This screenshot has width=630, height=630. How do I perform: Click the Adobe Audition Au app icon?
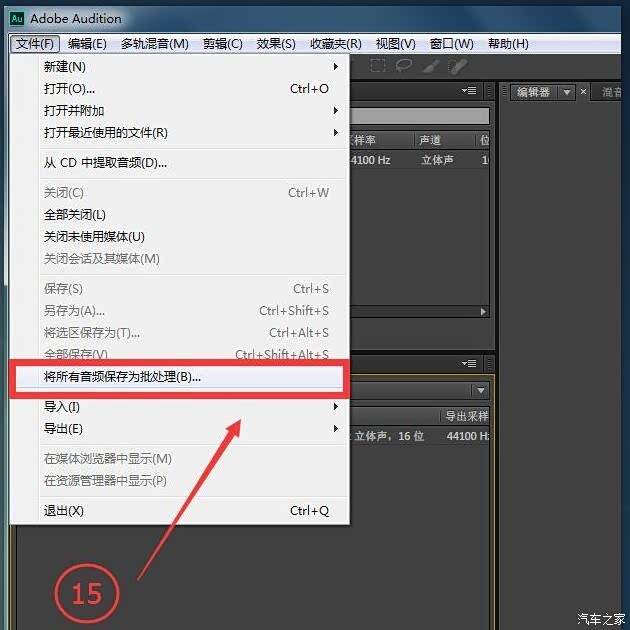point(17,18)
